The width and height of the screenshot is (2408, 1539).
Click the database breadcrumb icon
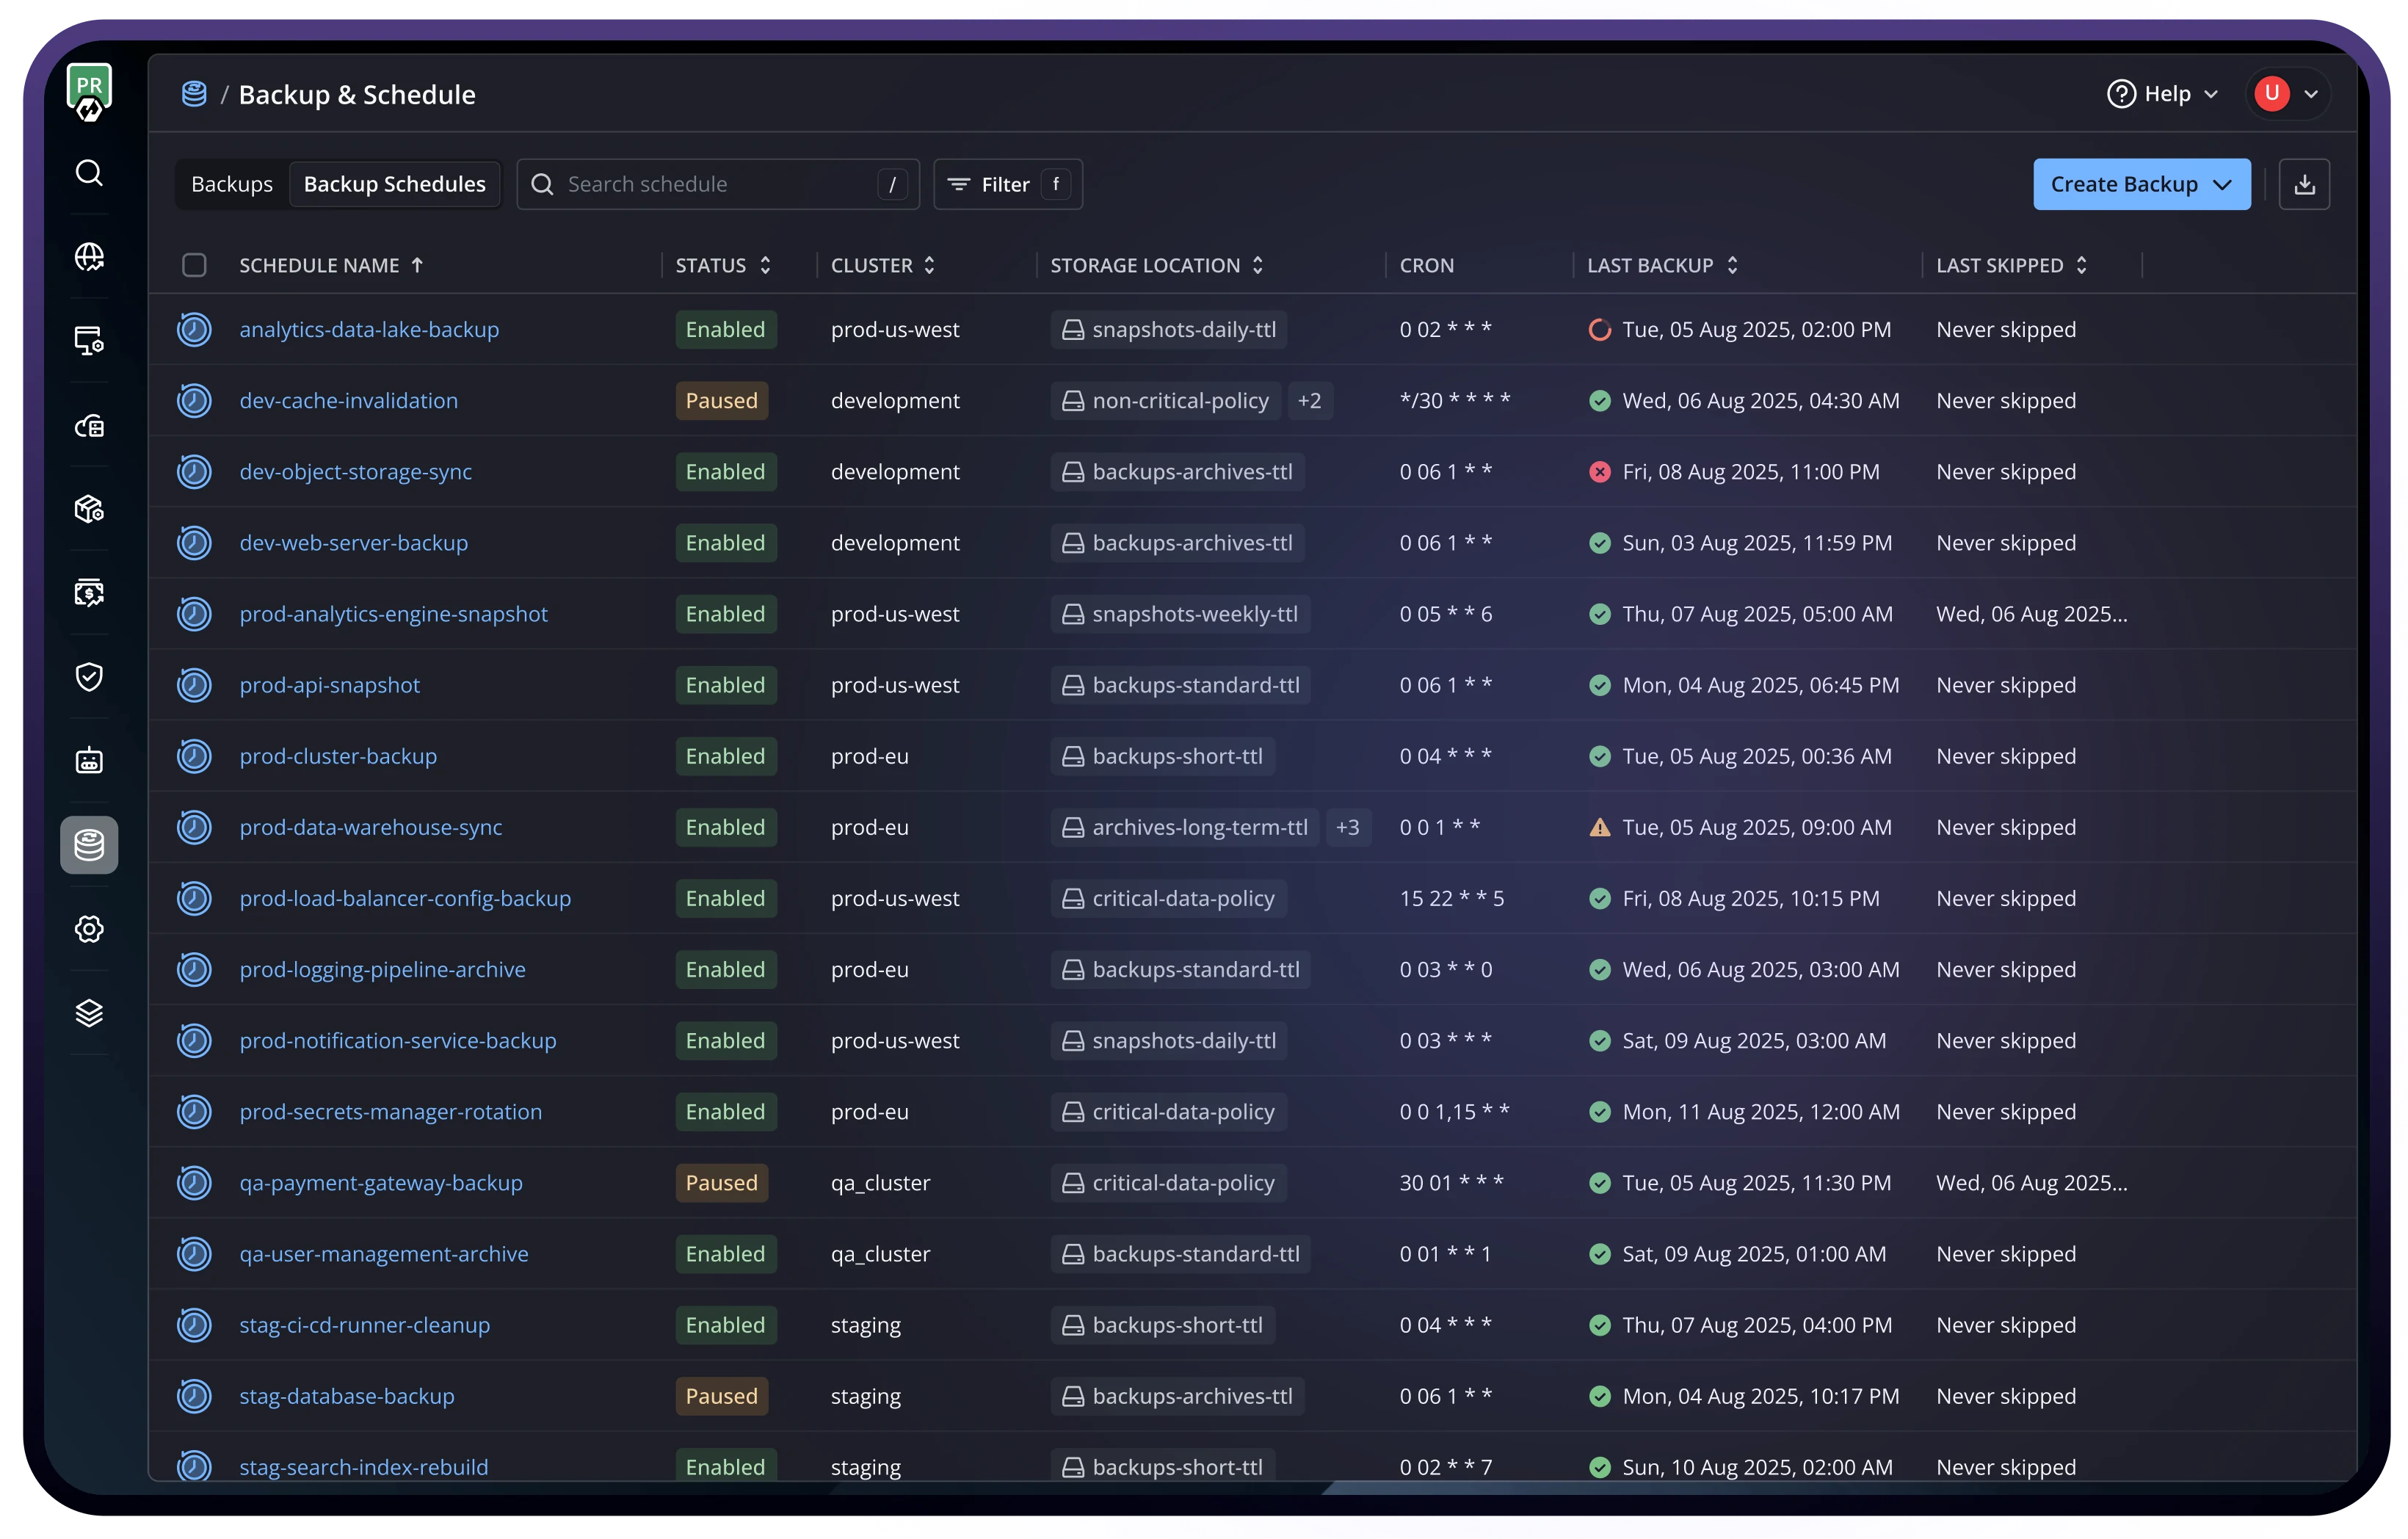pyautogui.click(x=194, y=94)
